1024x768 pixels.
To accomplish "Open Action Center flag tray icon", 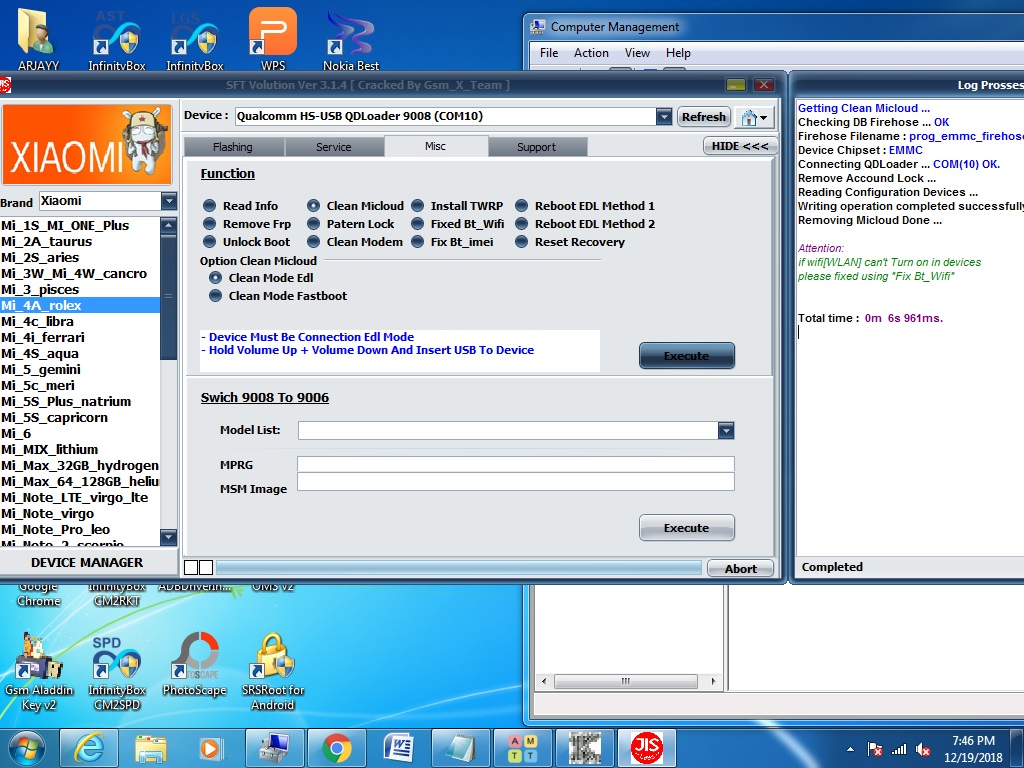I will (874, 750).
